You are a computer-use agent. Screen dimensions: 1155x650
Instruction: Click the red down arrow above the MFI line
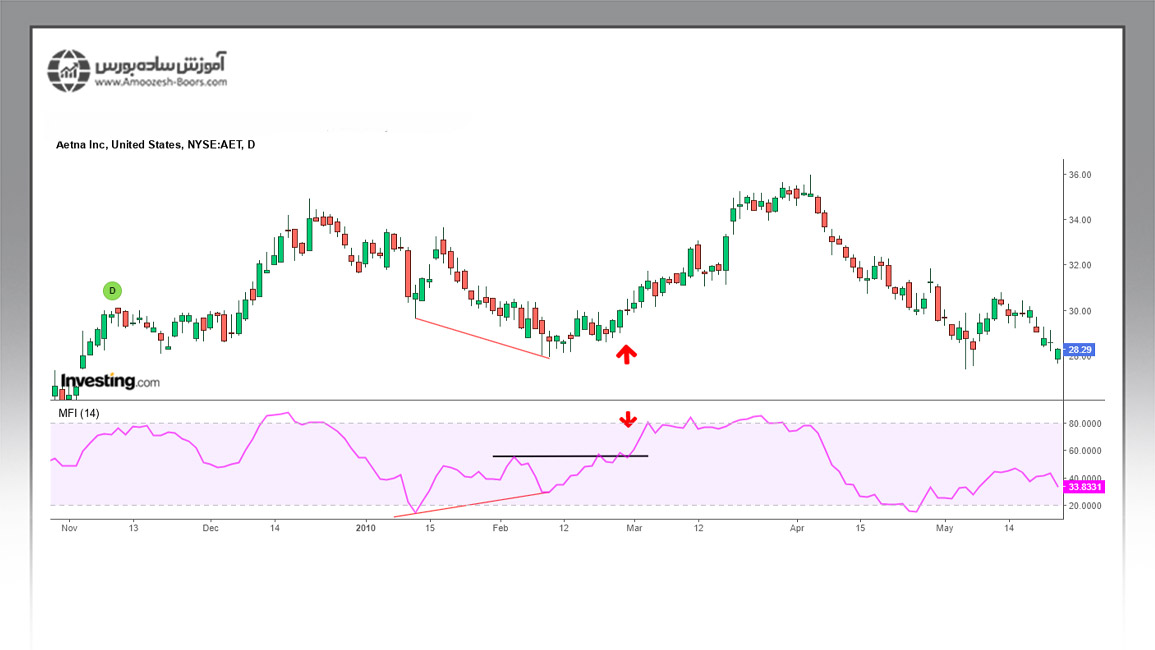[x=628, y=418]
